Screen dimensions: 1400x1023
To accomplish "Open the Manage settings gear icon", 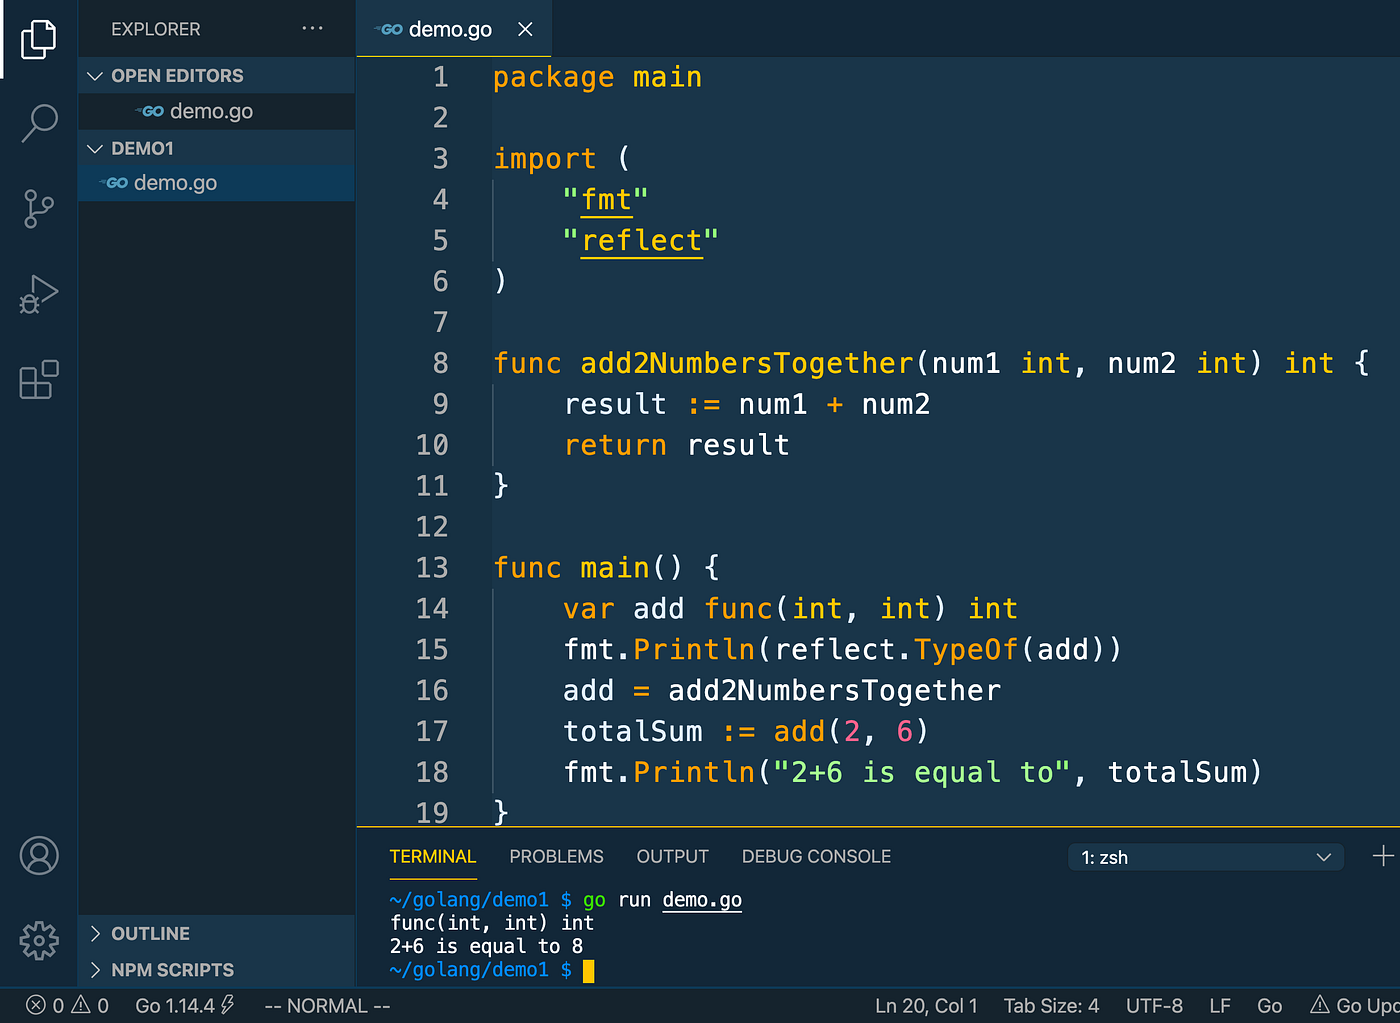I will pyautogui.click(x=39, y=941).
